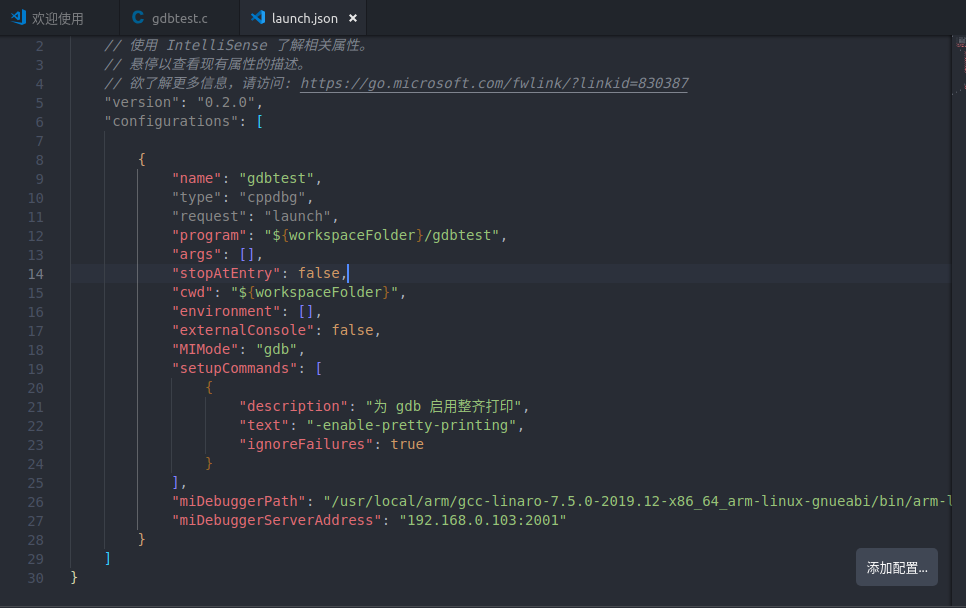Click the "gdb" MIMode value
966x608 pixels.
point(276,350)
